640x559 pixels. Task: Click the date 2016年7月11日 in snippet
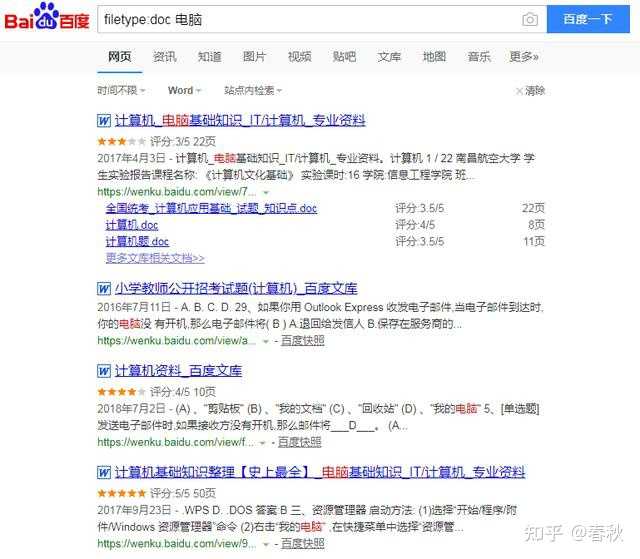134,307
